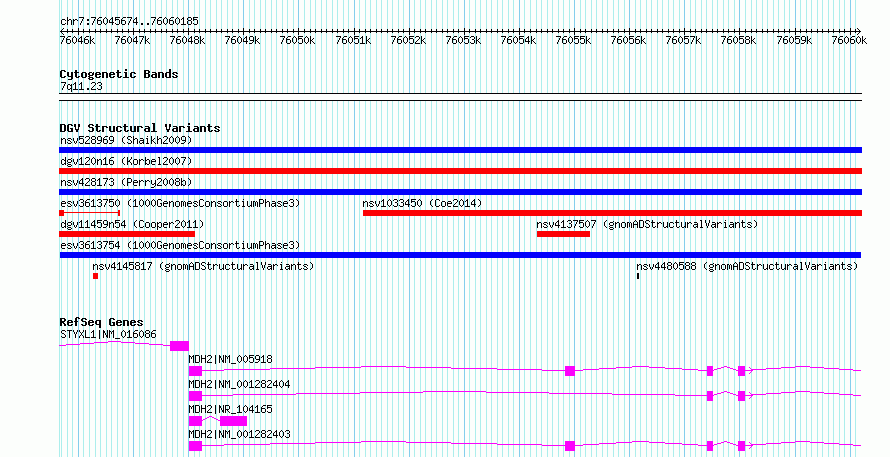This screenshot has height=457, width=890.
Task: Click the STYXL1|NM_016086 gene label
Action: (x=108, y=334)
